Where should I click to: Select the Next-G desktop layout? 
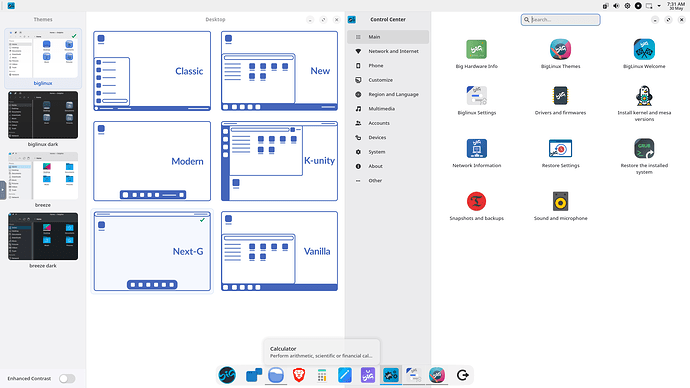point(152,251)
